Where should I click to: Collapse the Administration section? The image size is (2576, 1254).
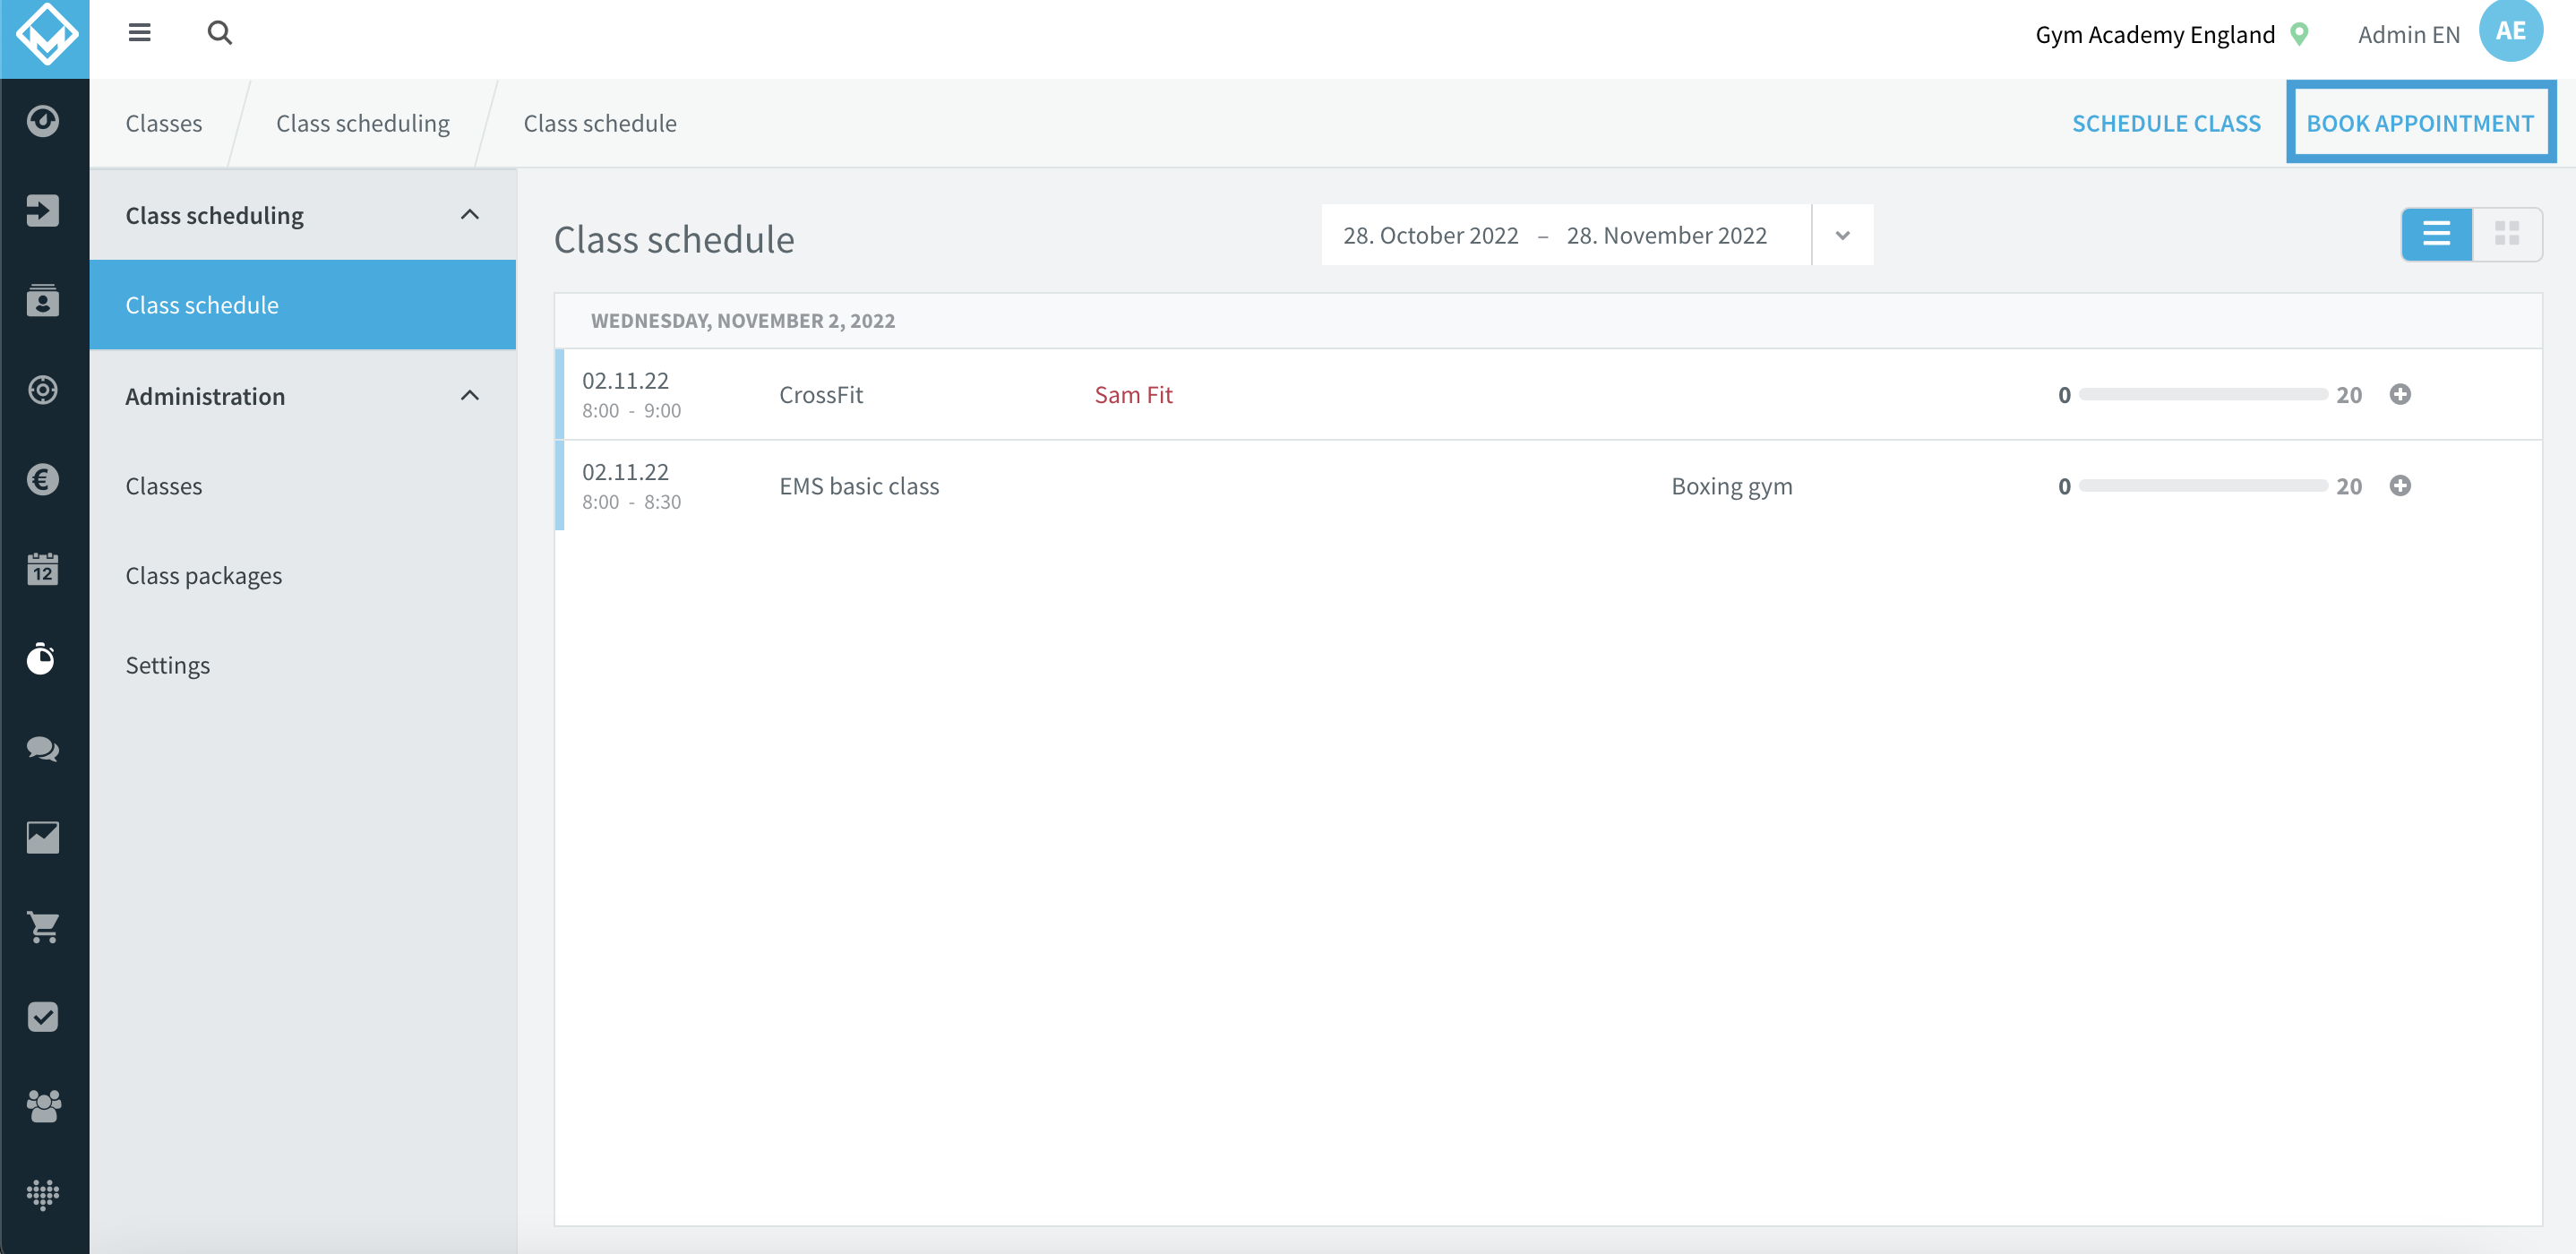[x=470, y=396]
